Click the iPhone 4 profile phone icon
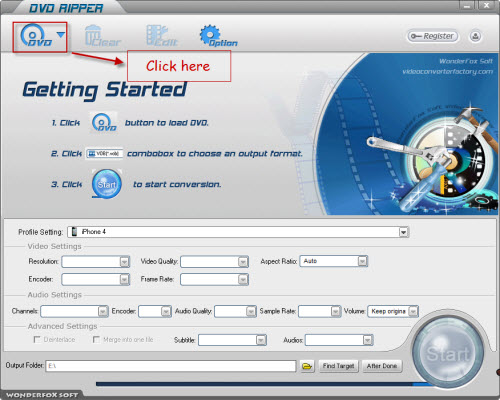The image size is (500, 400). [74, 232]
